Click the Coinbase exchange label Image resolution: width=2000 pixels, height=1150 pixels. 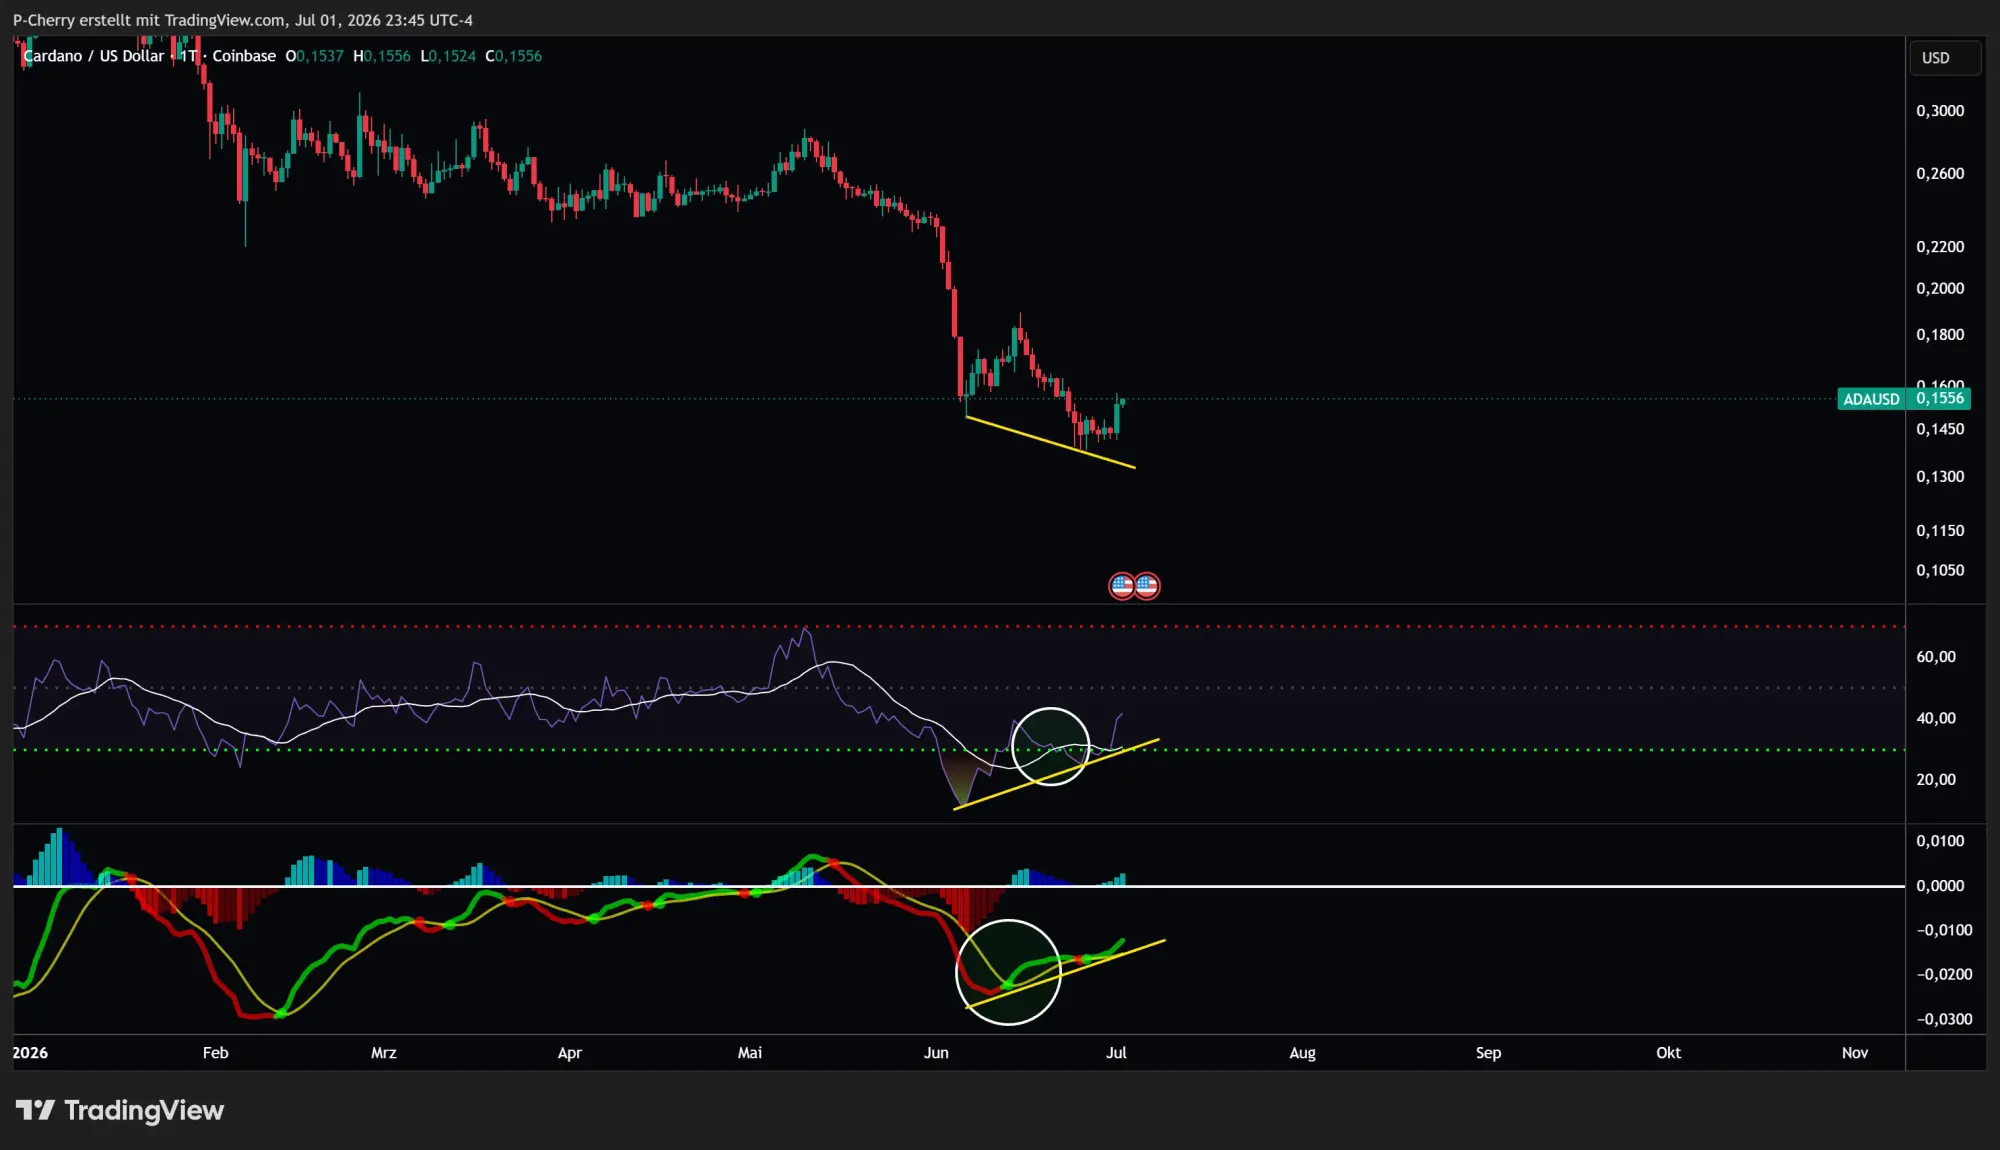[x=244, y=56]
